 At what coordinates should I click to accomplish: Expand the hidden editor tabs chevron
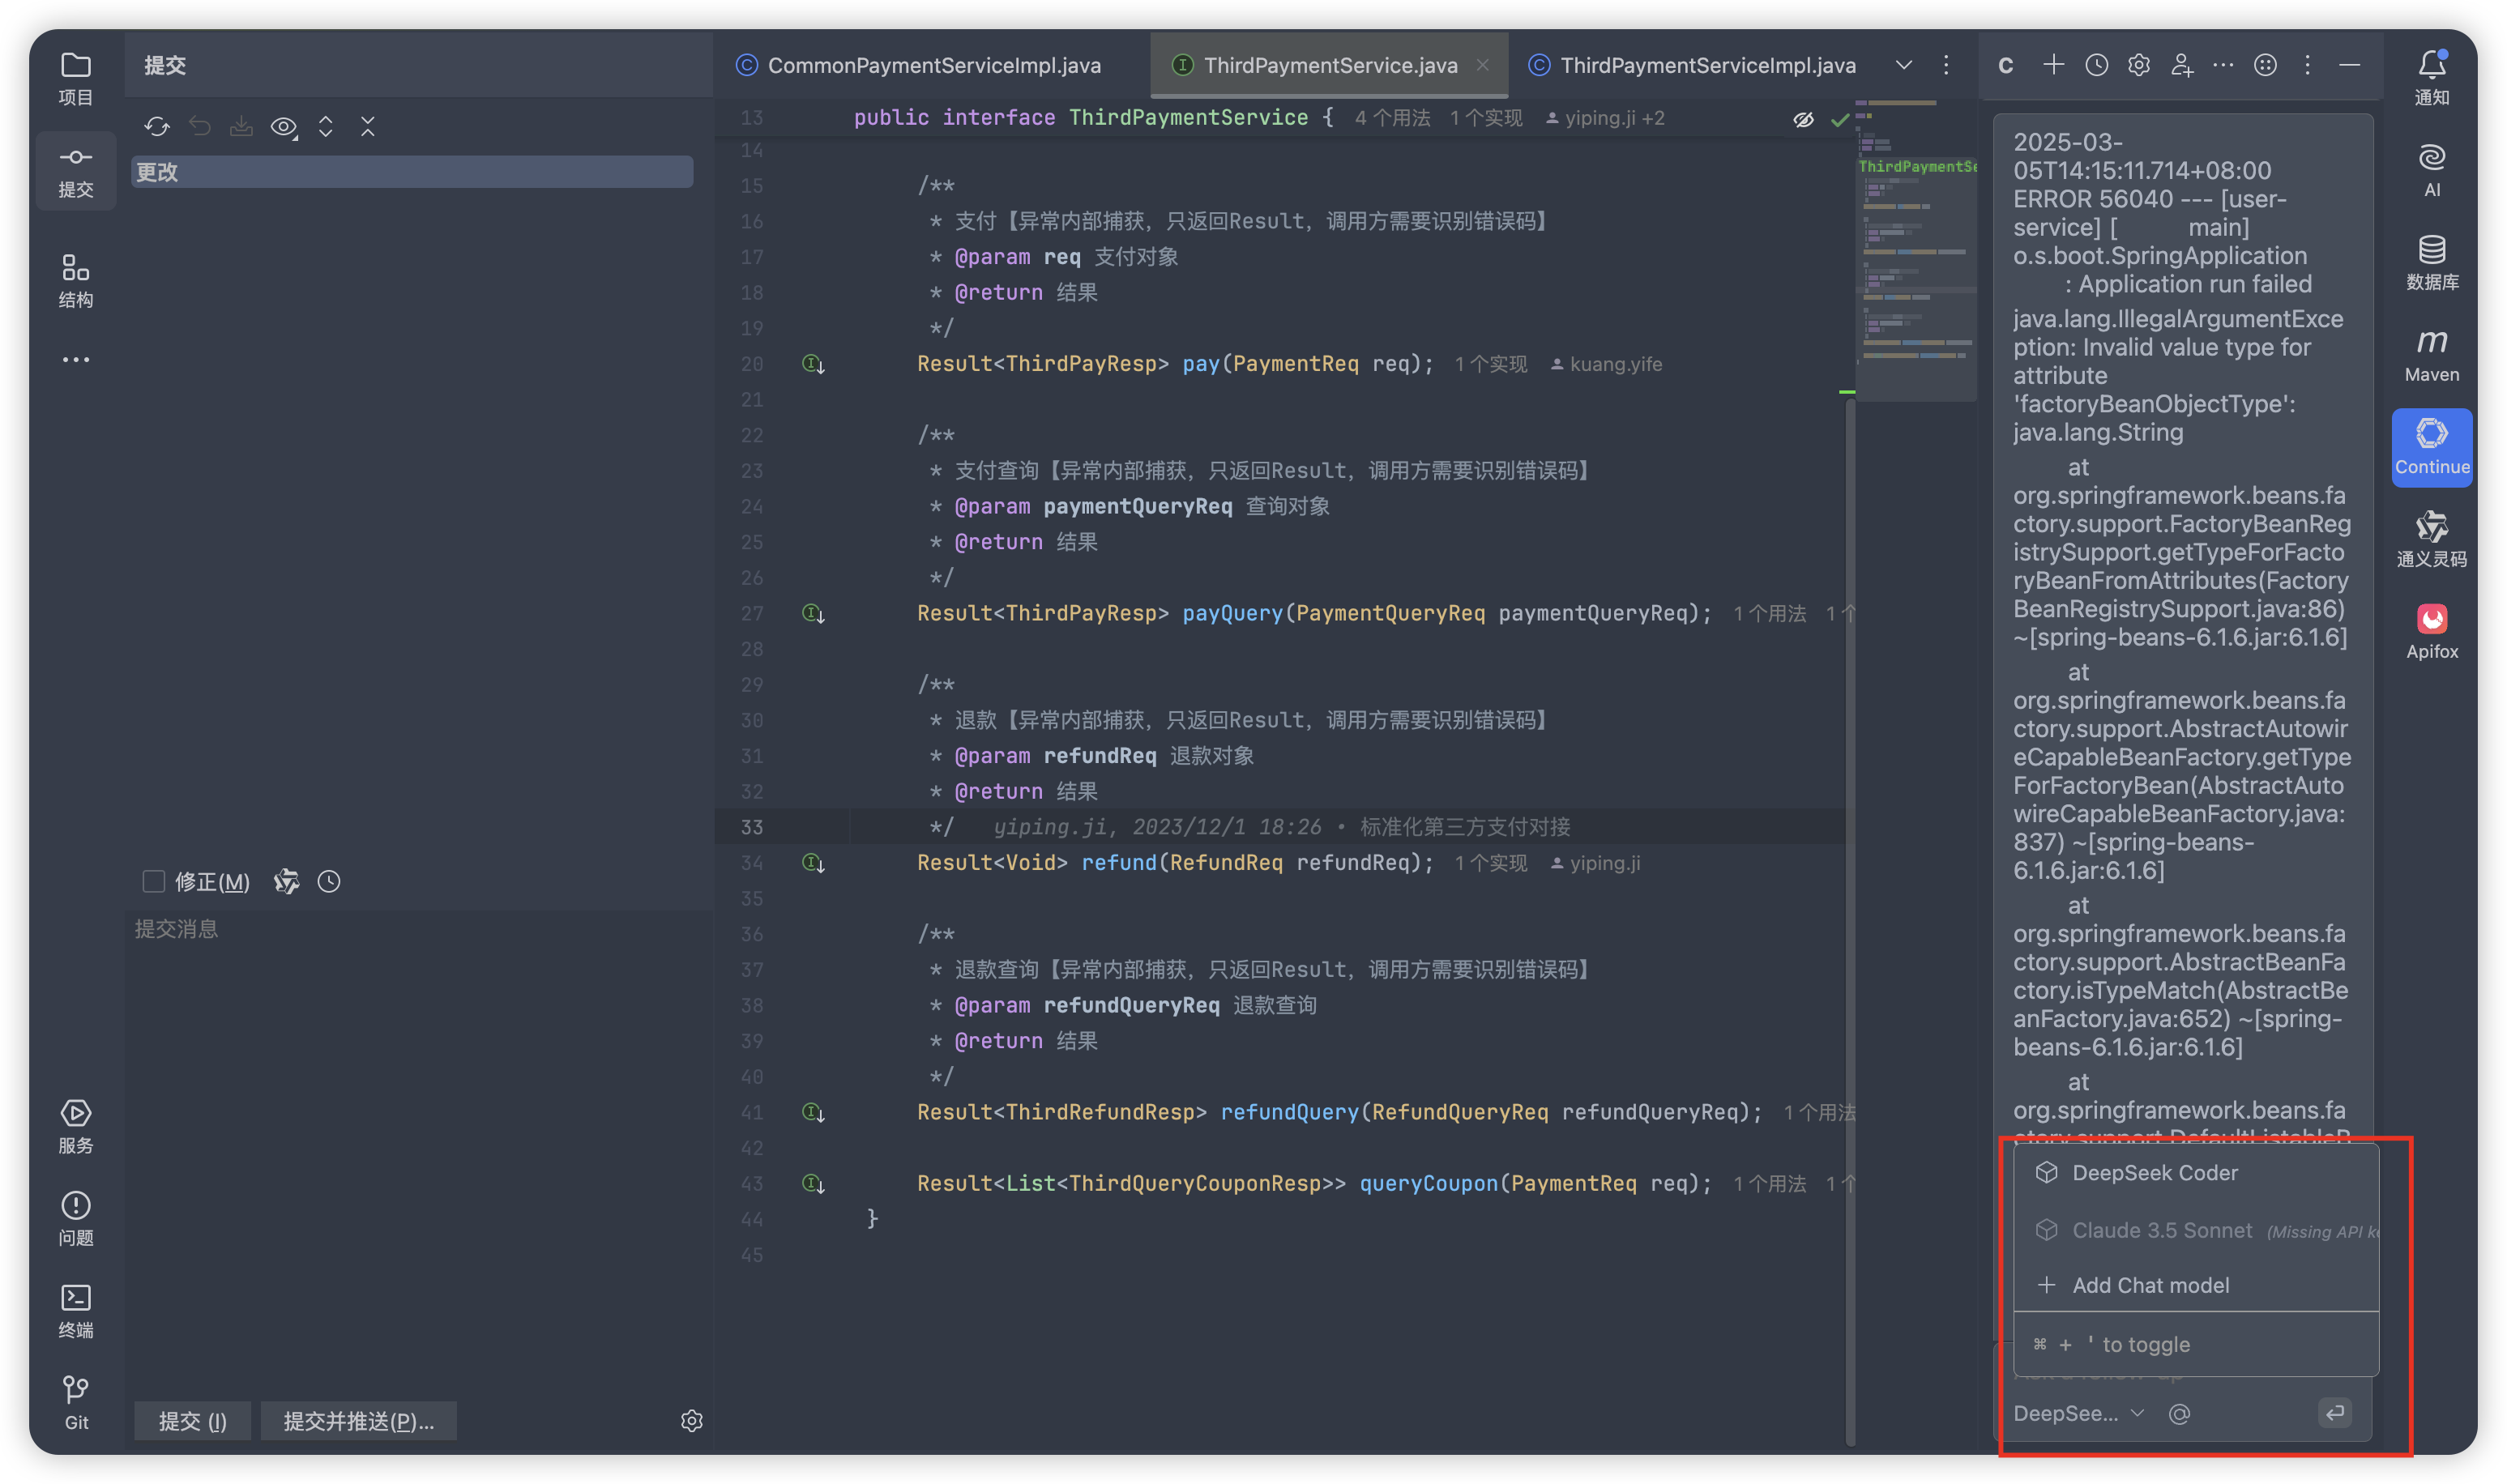point(1903,65)
